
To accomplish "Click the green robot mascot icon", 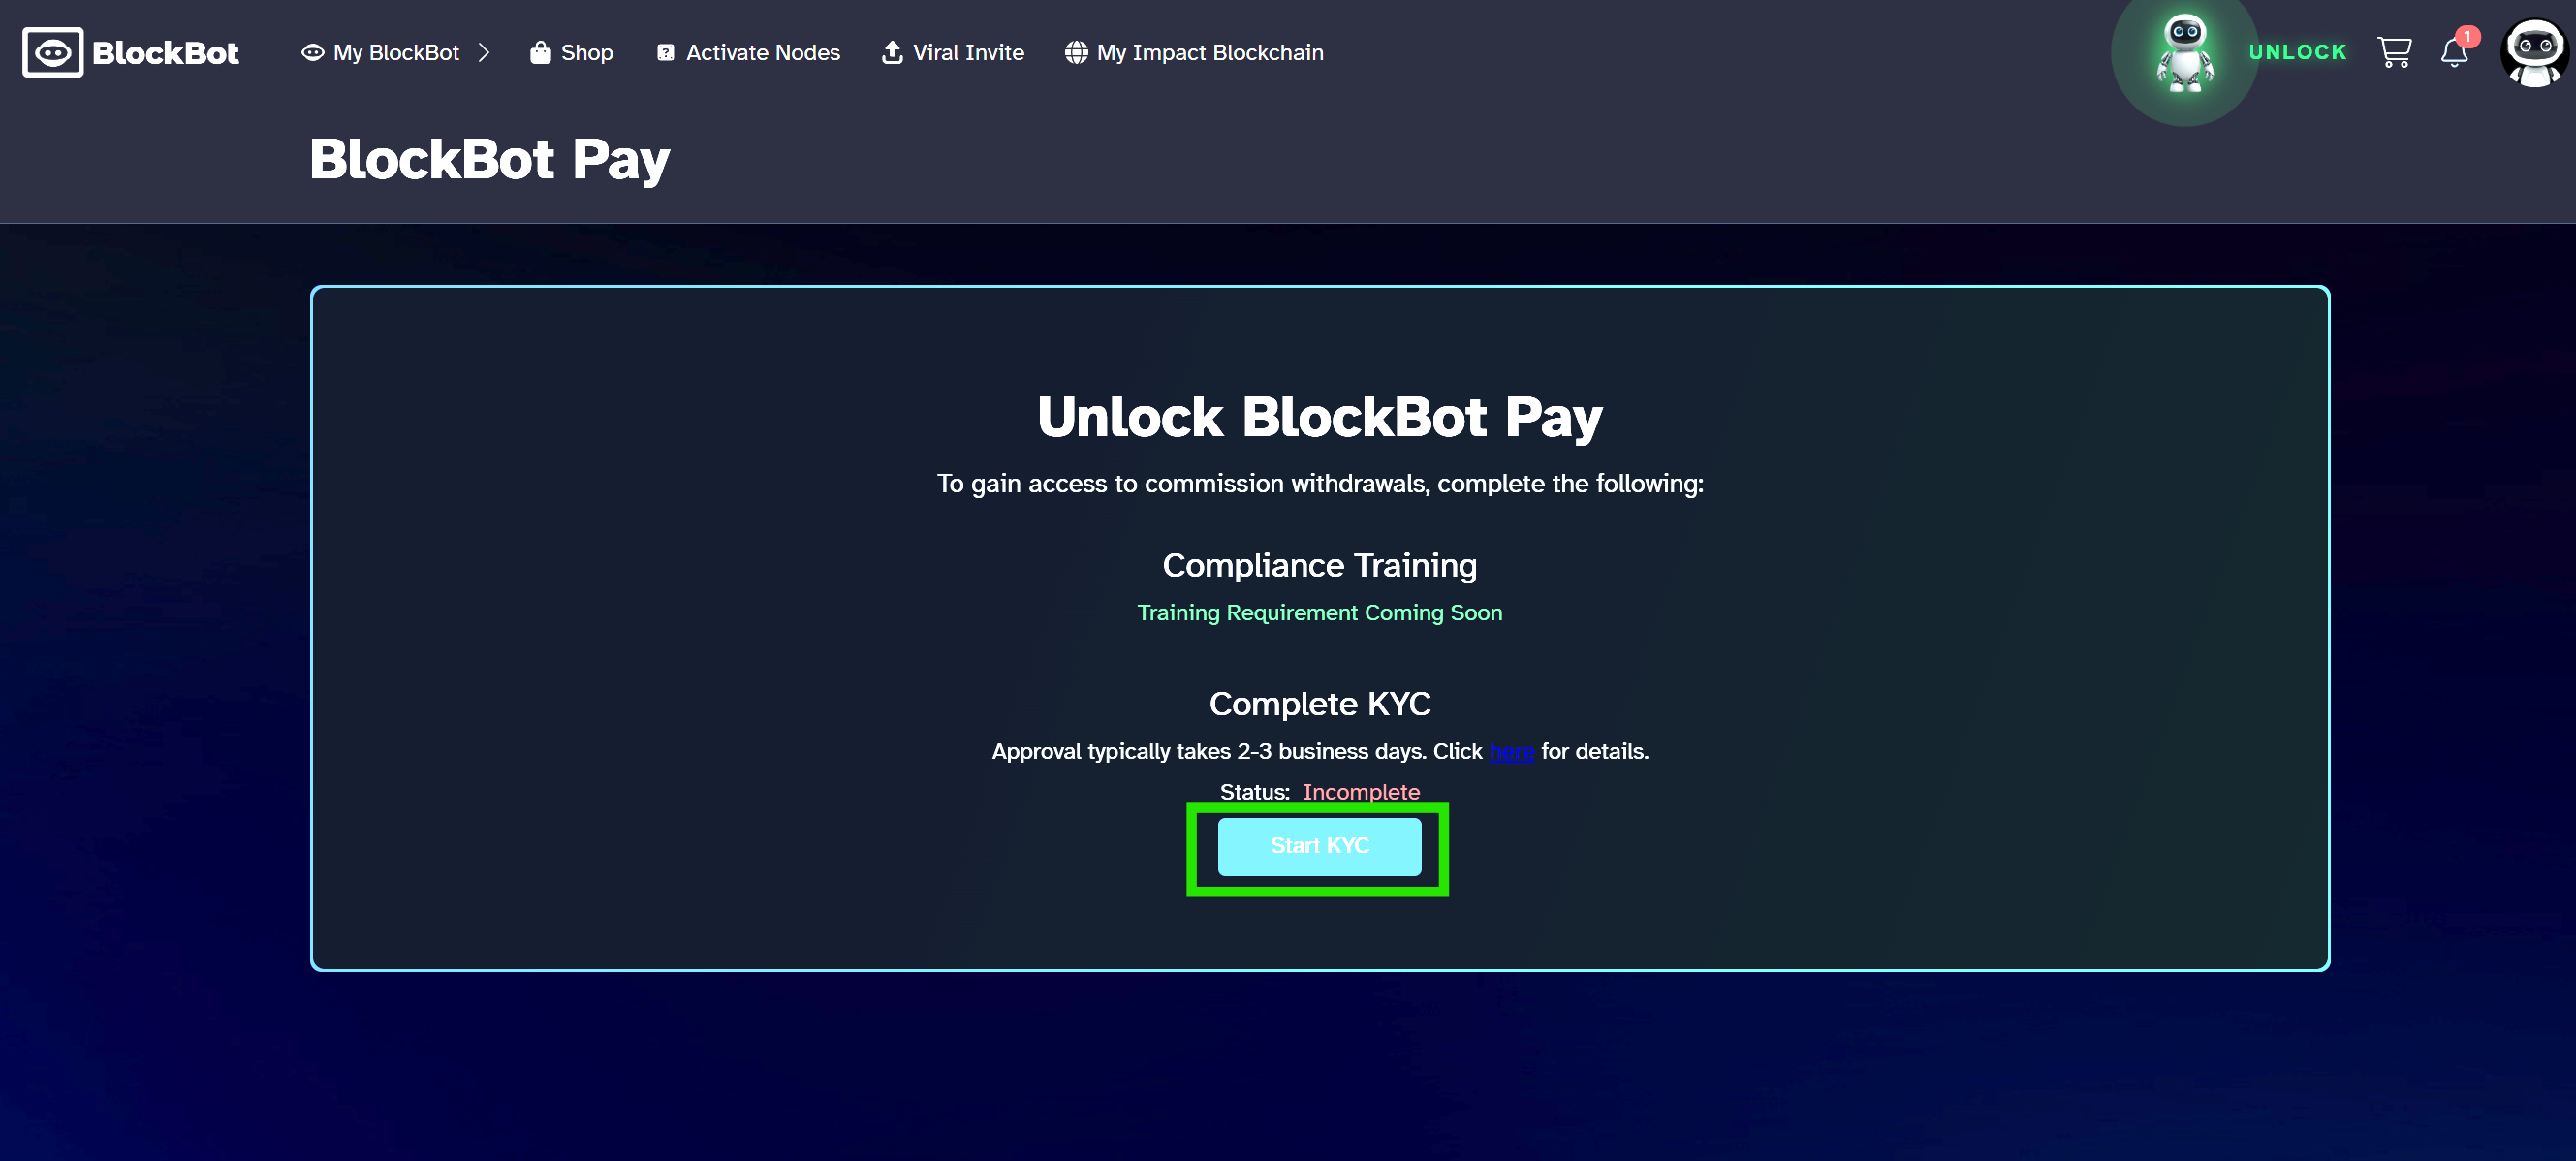I will (2185, 54).
